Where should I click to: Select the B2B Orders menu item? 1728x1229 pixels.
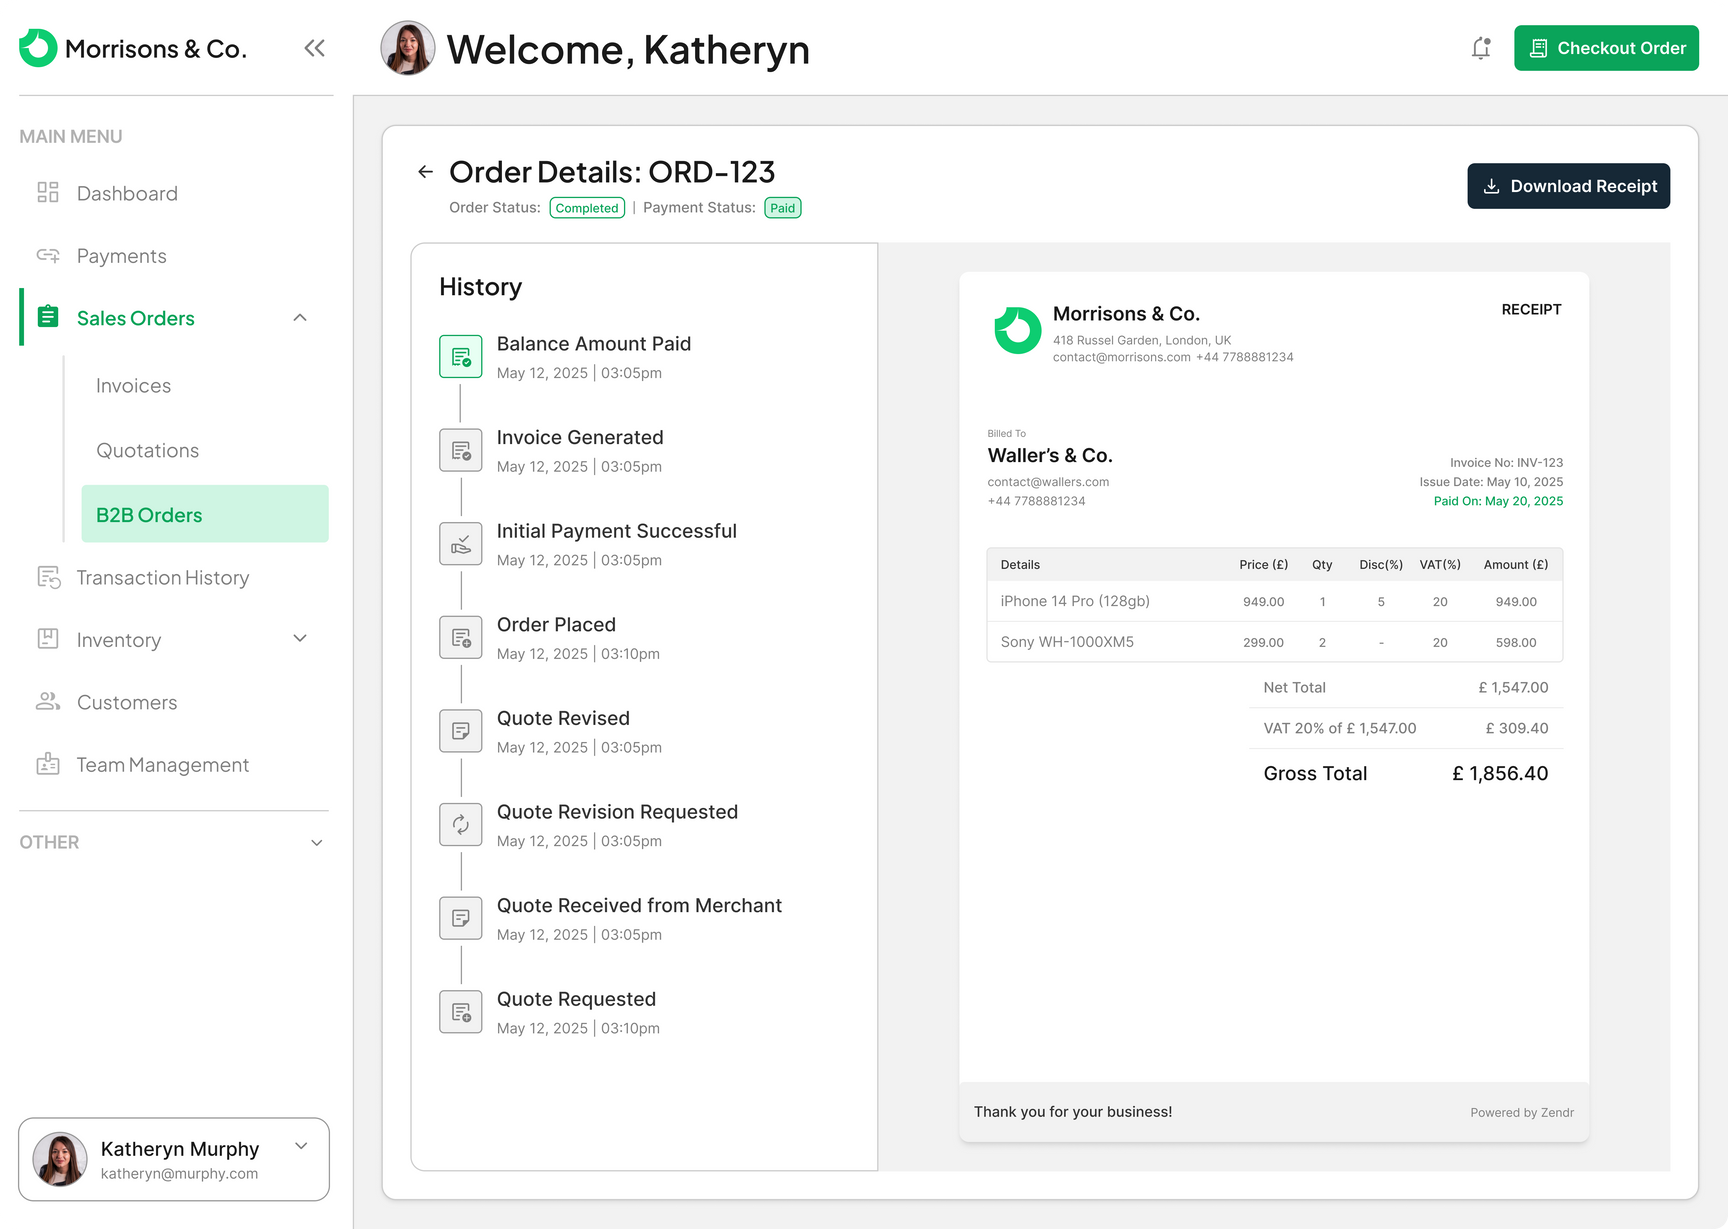[205, 514]
